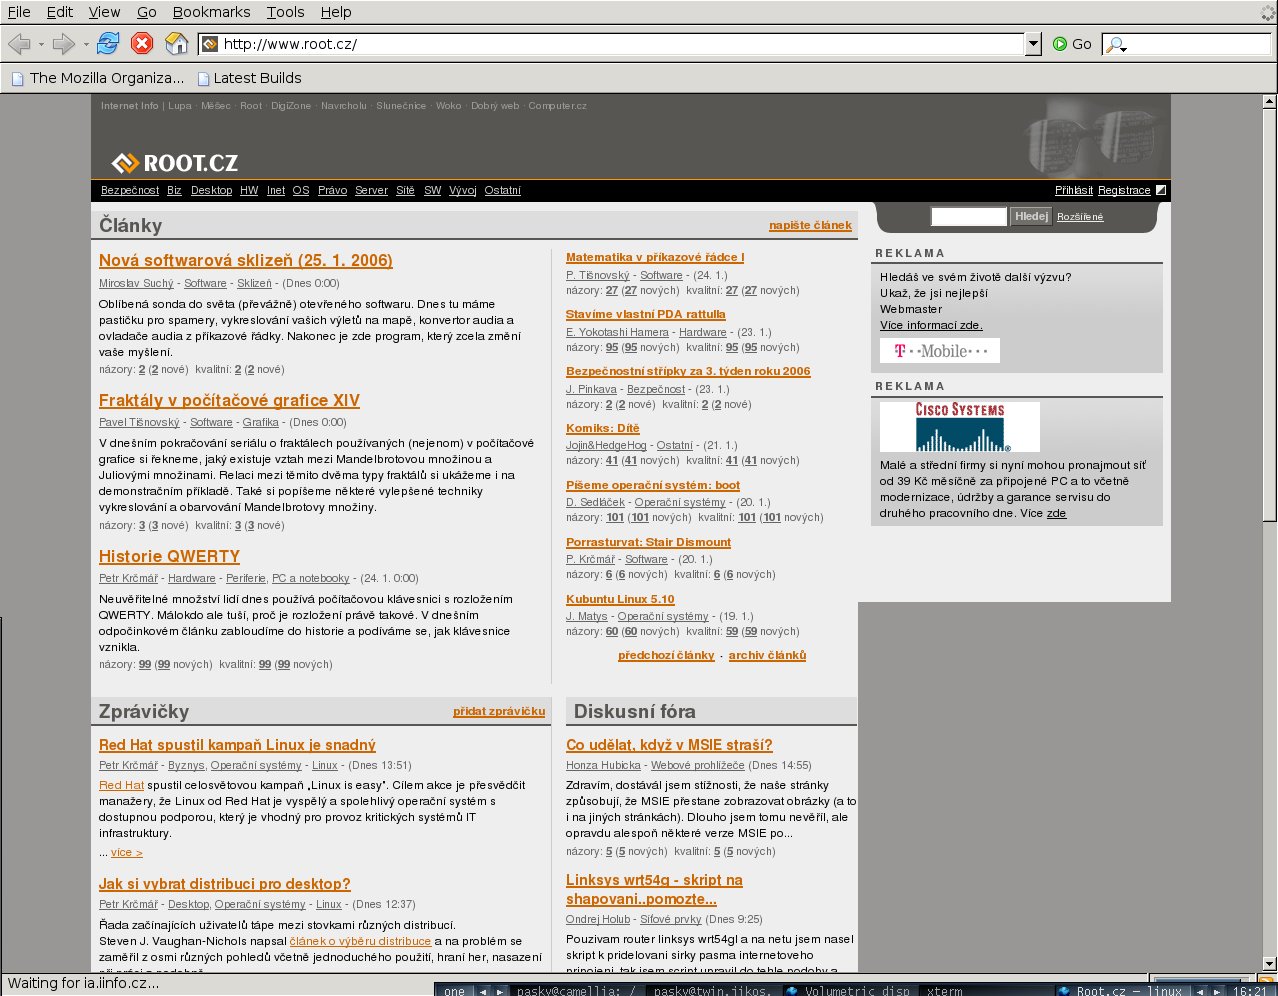Open The Mozilla Organiza... bookmark

click(97, 78)
